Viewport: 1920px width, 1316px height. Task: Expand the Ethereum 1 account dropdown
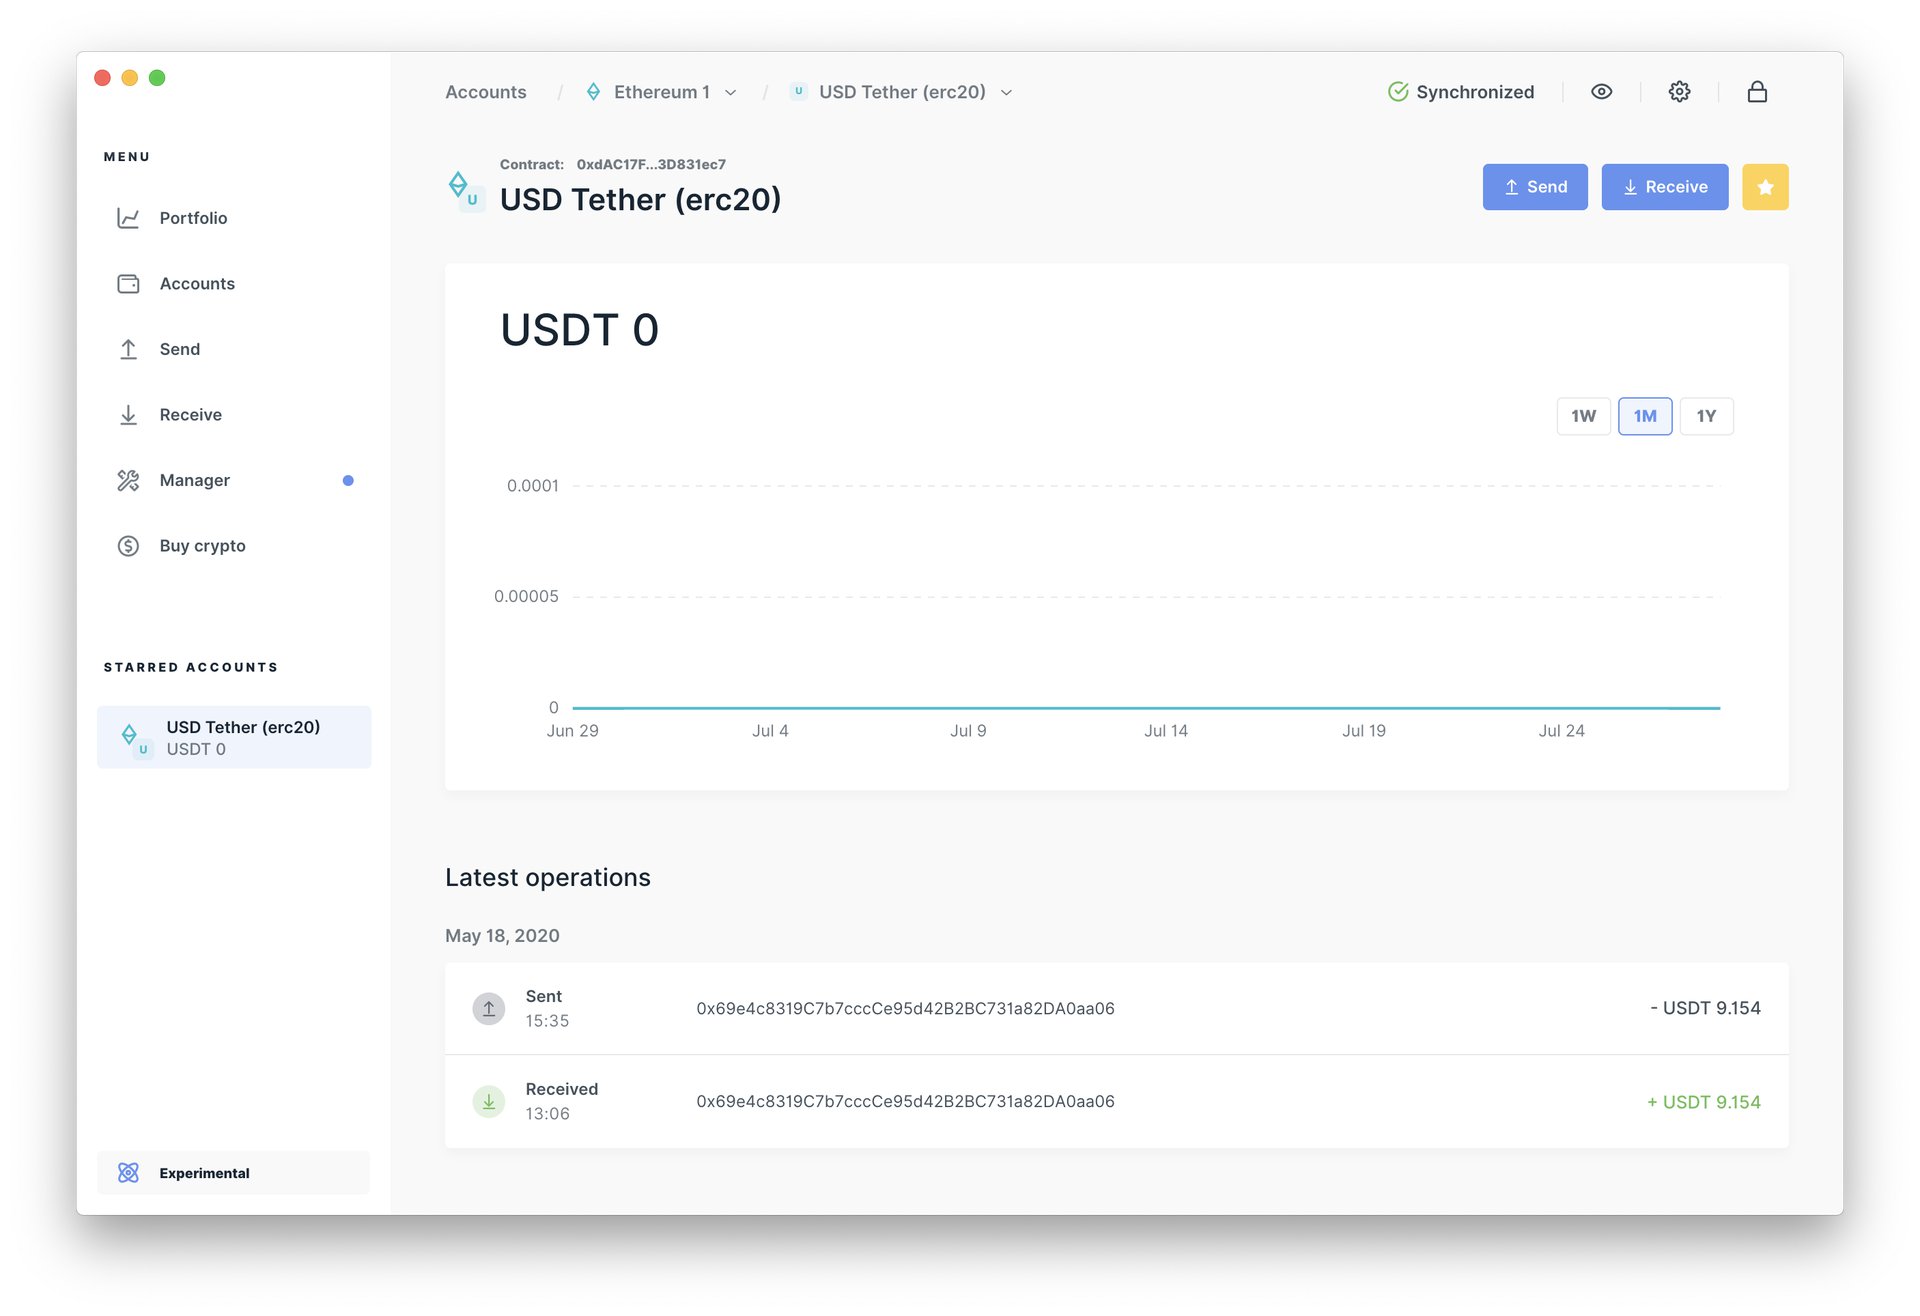[731, 93]
